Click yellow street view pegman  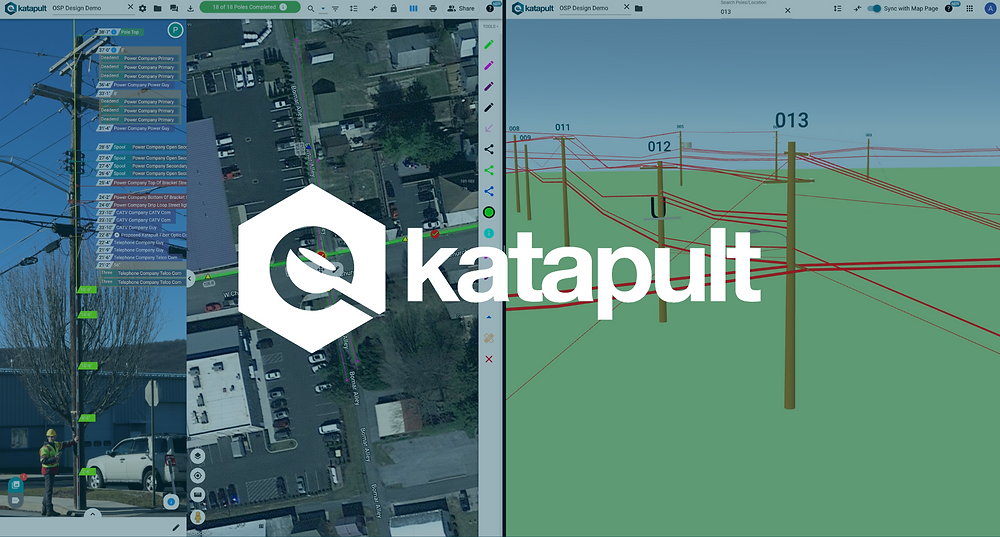(x=198, y=517)
